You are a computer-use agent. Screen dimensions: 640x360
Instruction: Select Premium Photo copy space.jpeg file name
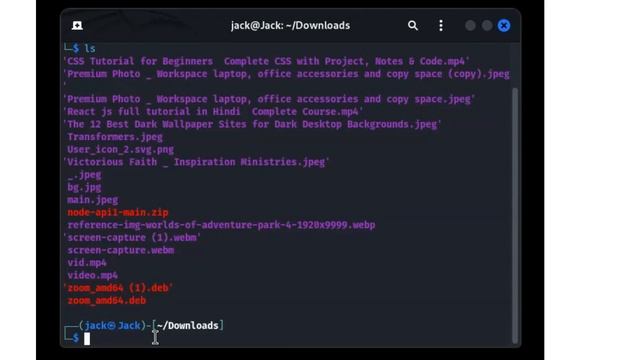[269, 99]
